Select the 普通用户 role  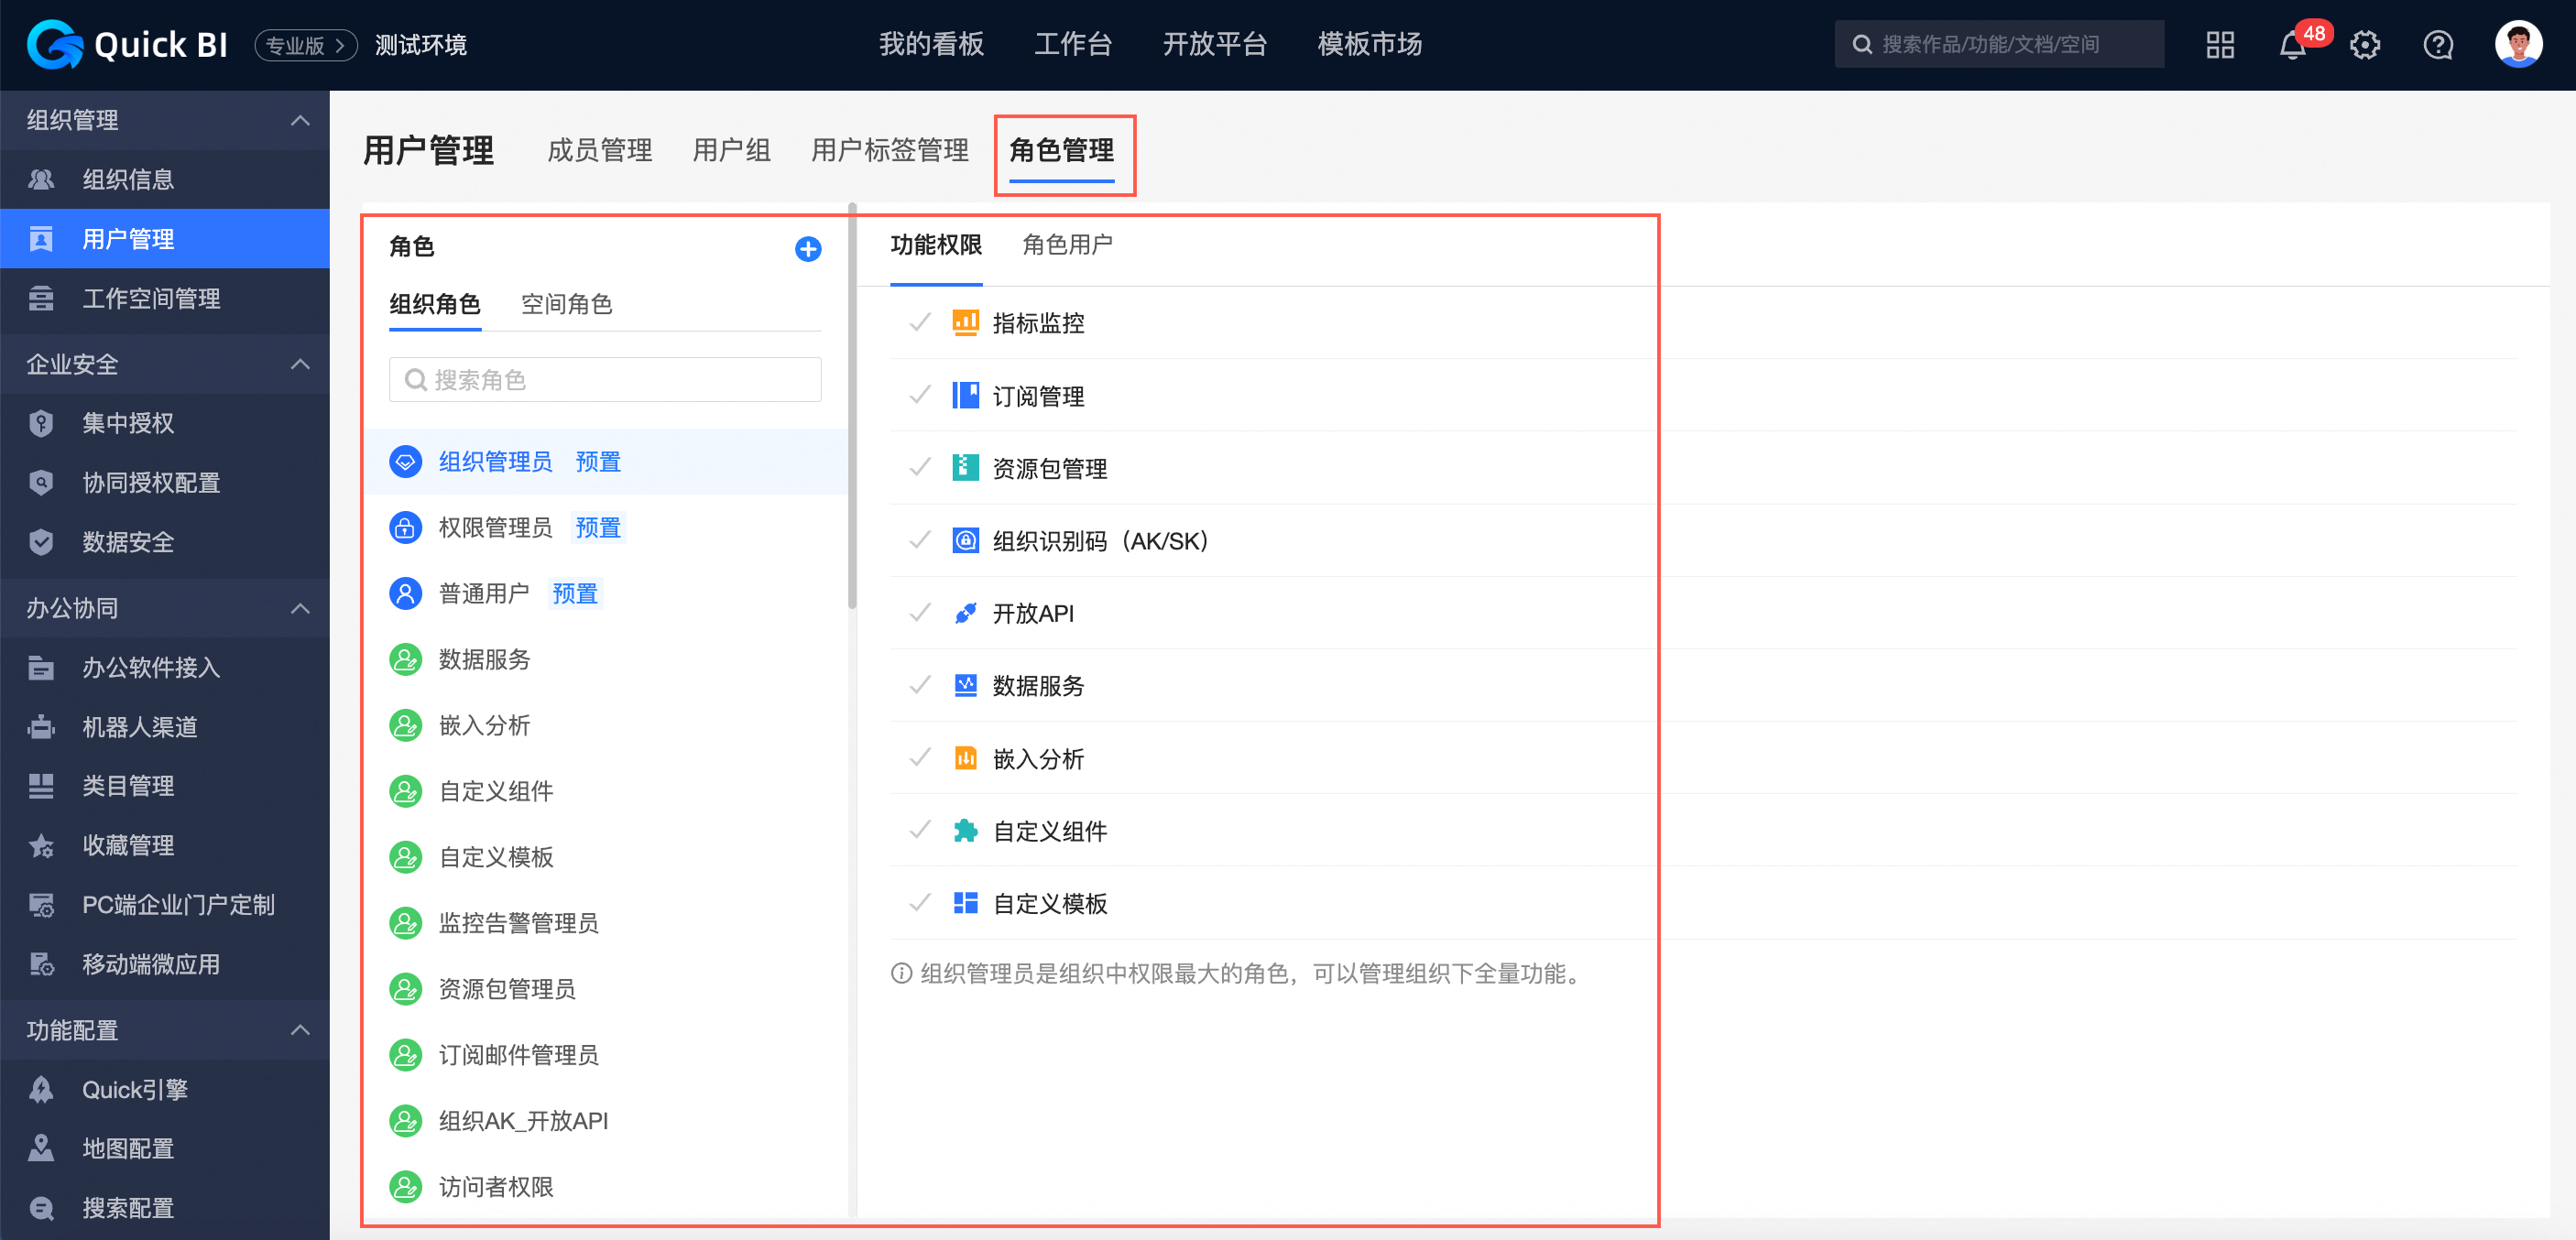tap(606, 594)
